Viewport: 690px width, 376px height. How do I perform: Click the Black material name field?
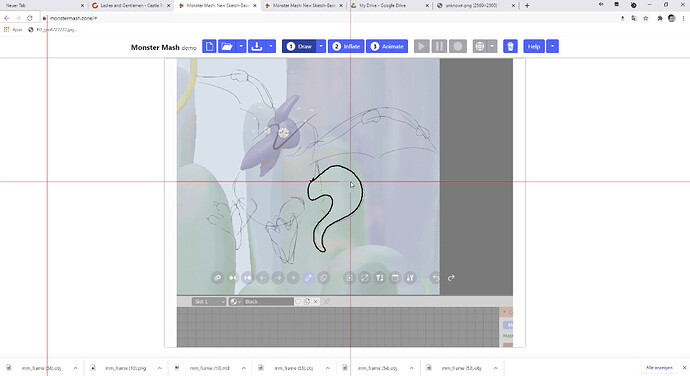point(268,302)
